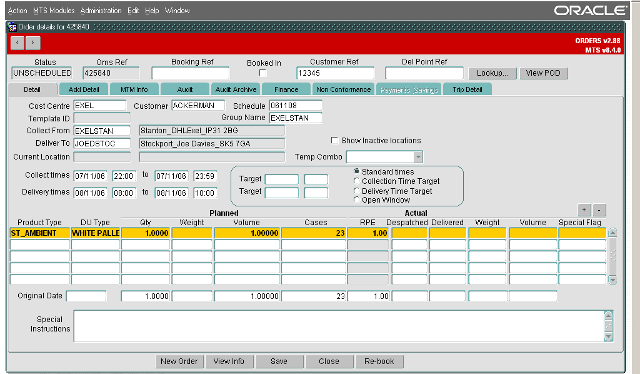This screenshot has width=640, height=374.
Task: Go to the previous order with left arrow
Action: (17, 42)
